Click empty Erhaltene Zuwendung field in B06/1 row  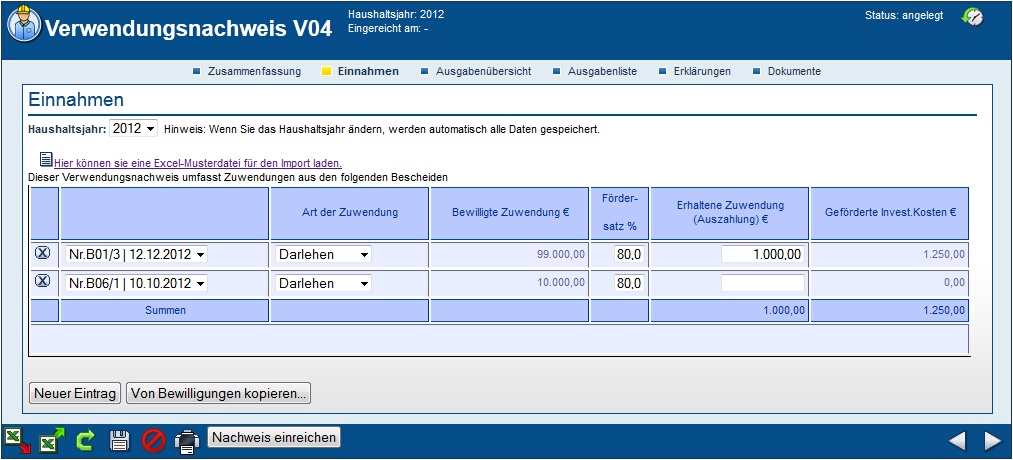pos(763,283)
